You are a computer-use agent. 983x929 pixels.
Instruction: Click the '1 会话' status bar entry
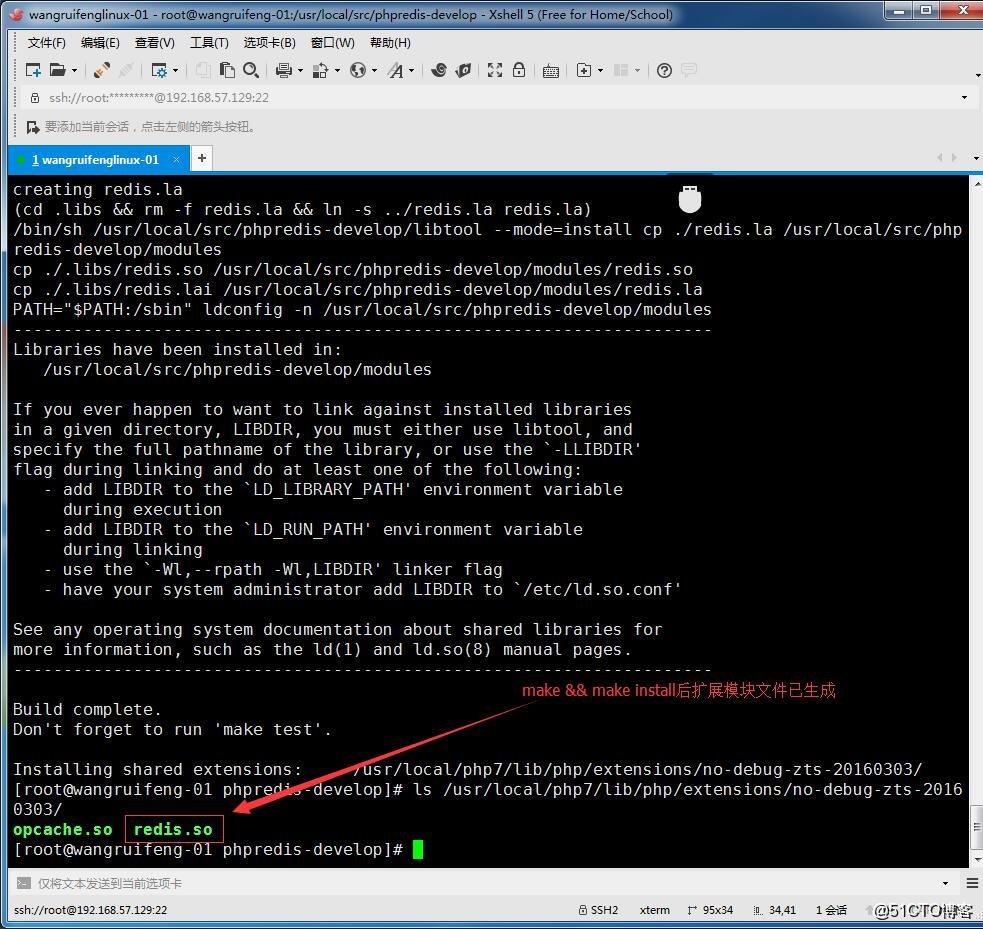pyautogui.click(x=831, y=910)
